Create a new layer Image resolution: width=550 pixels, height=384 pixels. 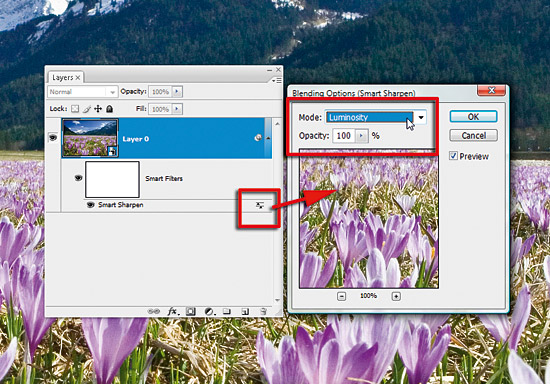(245, 311)
